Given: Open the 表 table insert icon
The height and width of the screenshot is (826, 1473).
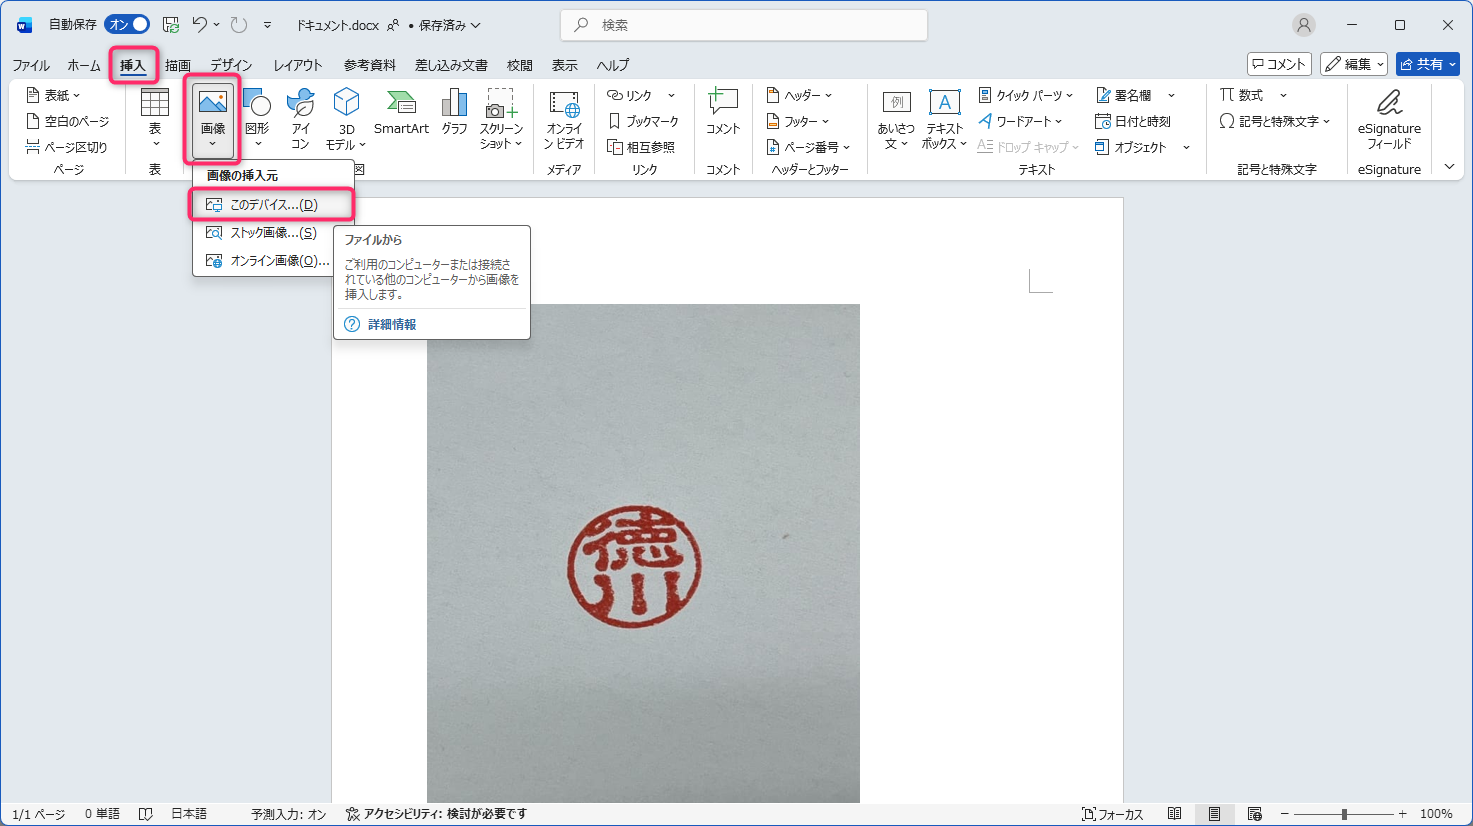Looking at the screenshot, I should 155,115.
